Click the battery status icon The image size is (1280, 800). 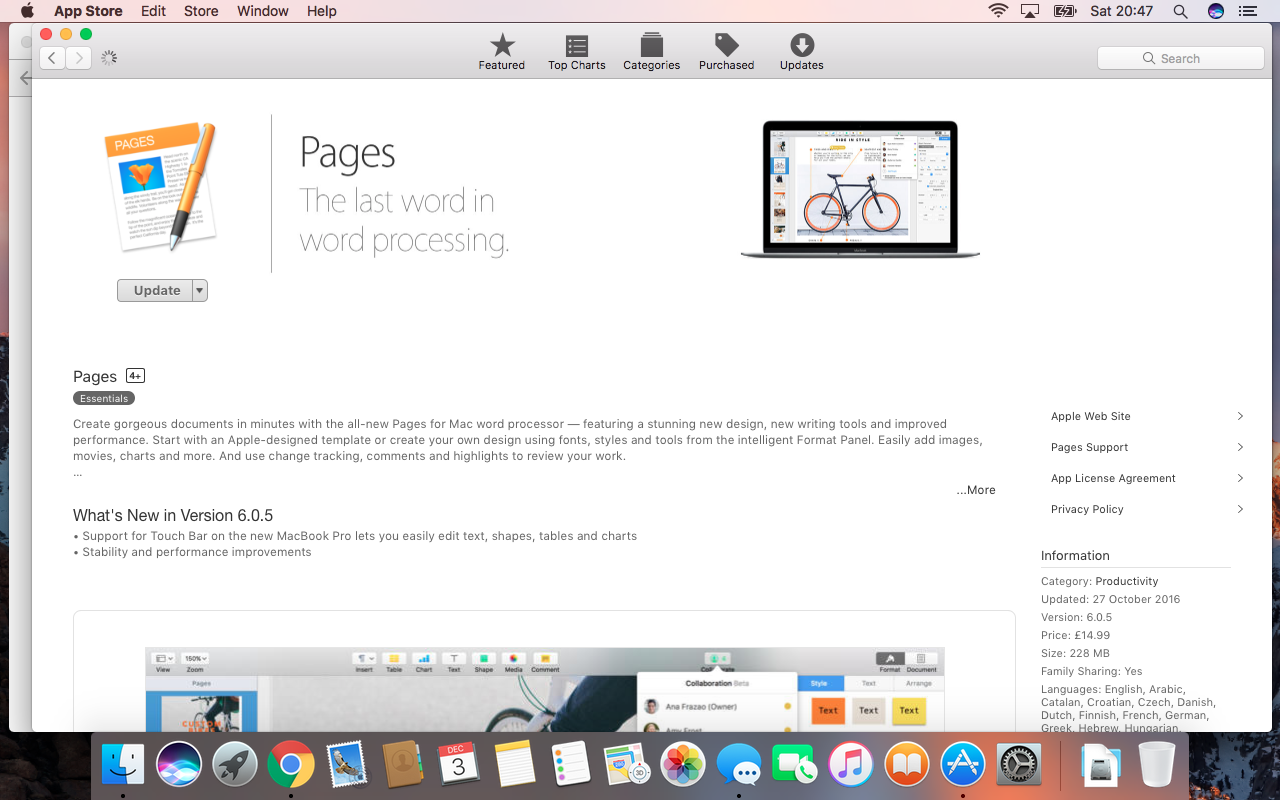tap(1065, 11)
